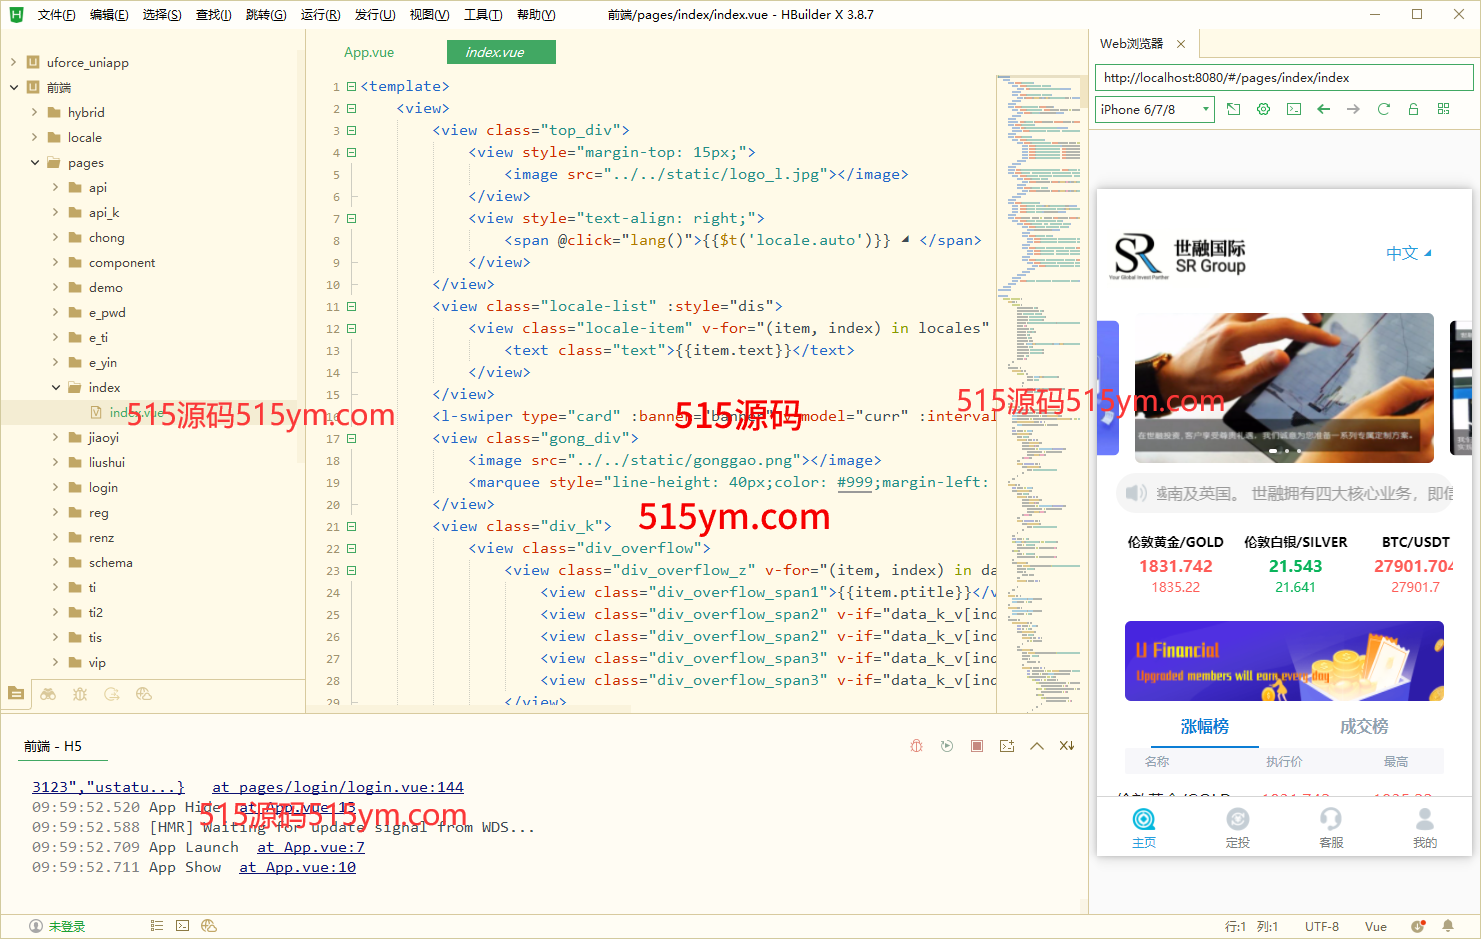Open browser settings gear icon
Screen dimensions: 1481x939
click(x=1263, y=109)
